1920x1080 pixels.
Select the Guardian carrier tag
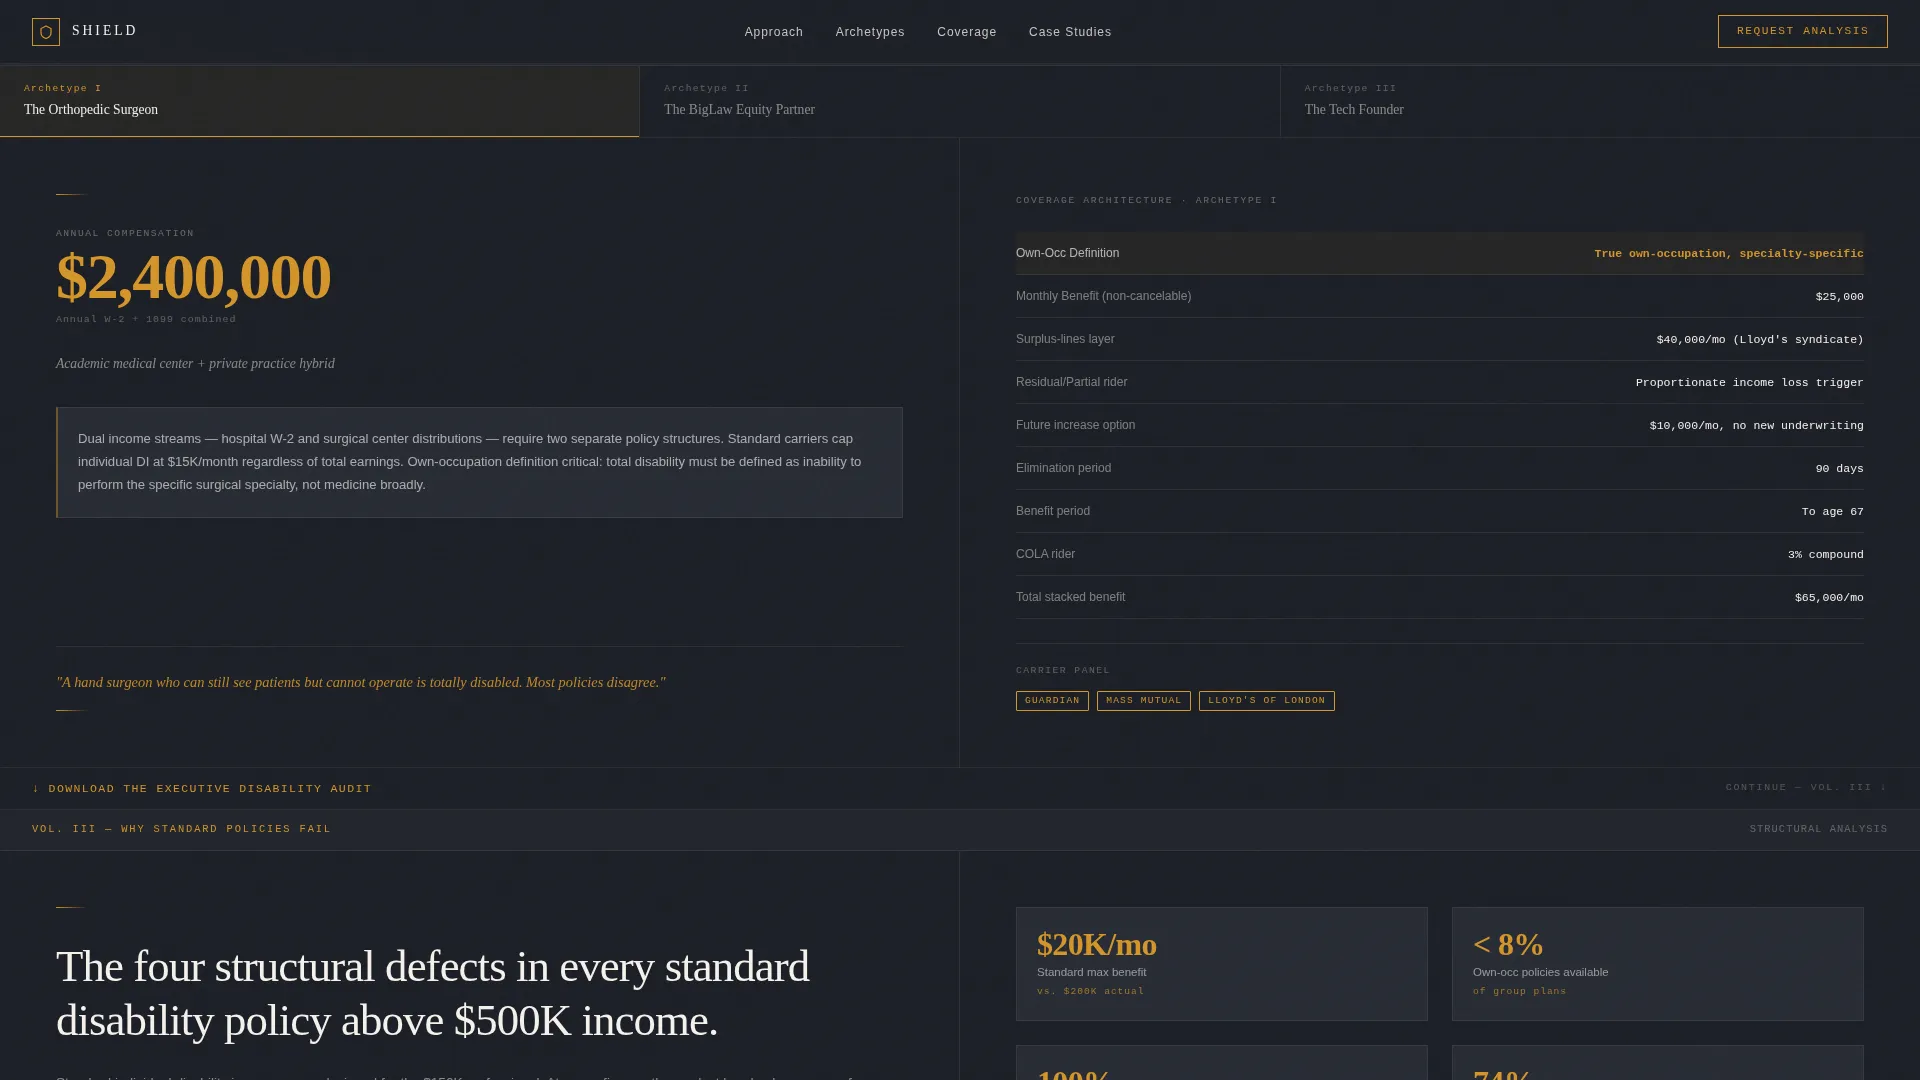1052,701
